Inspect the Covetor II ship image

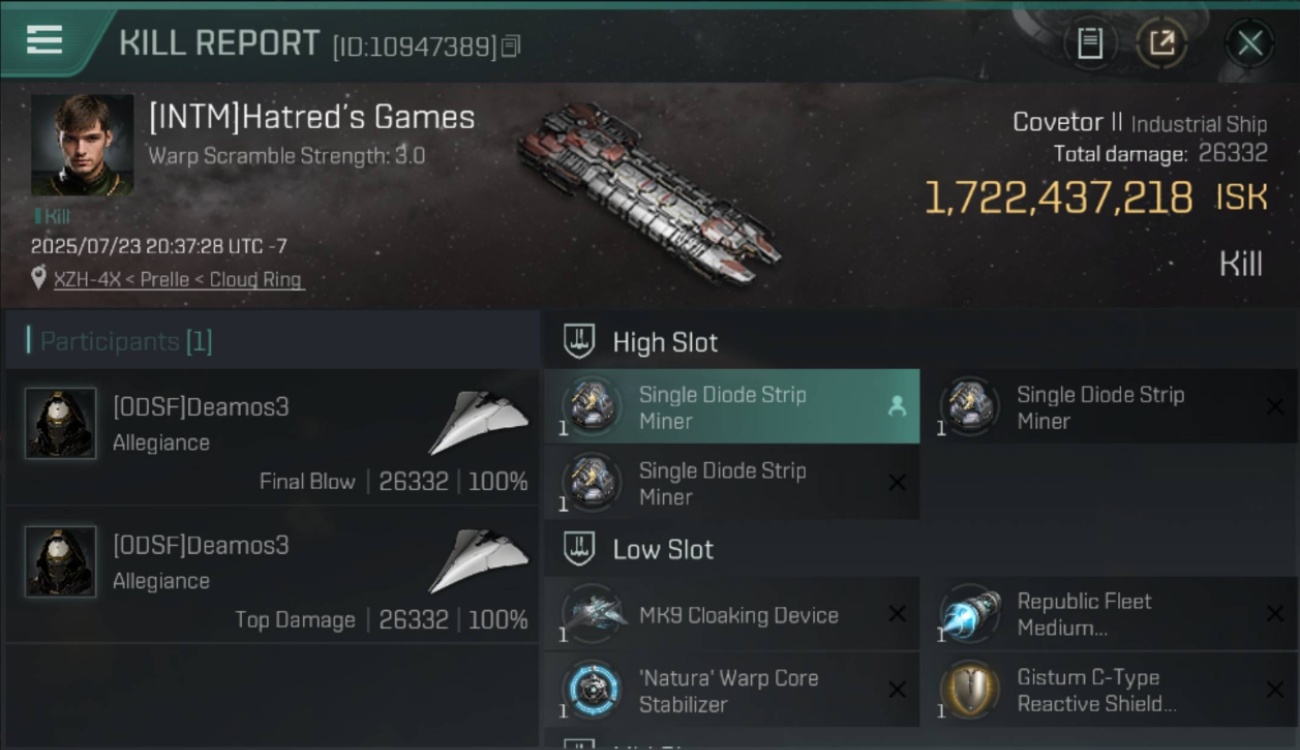(648, 194)
